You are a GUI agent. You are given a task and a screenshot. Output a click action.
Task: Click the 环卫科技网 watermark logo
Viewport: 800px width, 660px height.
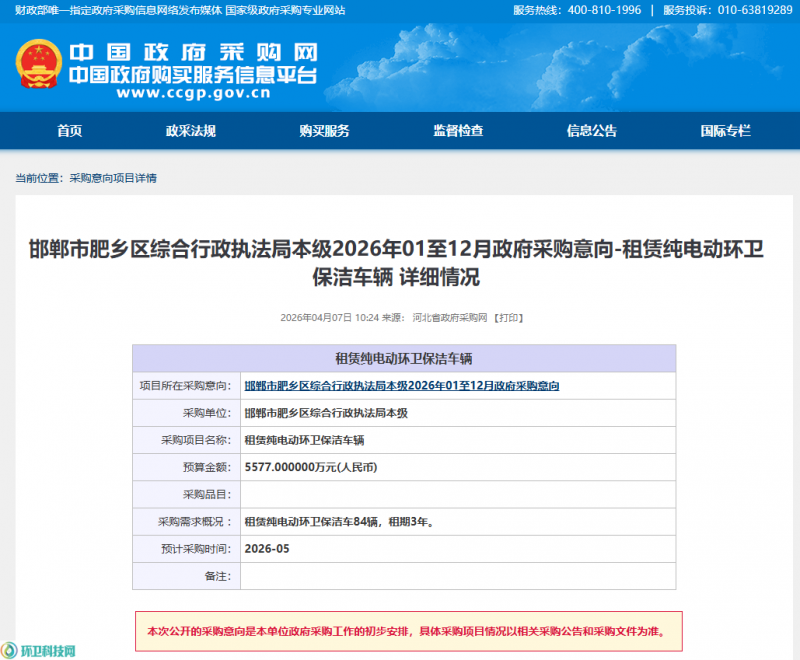(38, 650)
